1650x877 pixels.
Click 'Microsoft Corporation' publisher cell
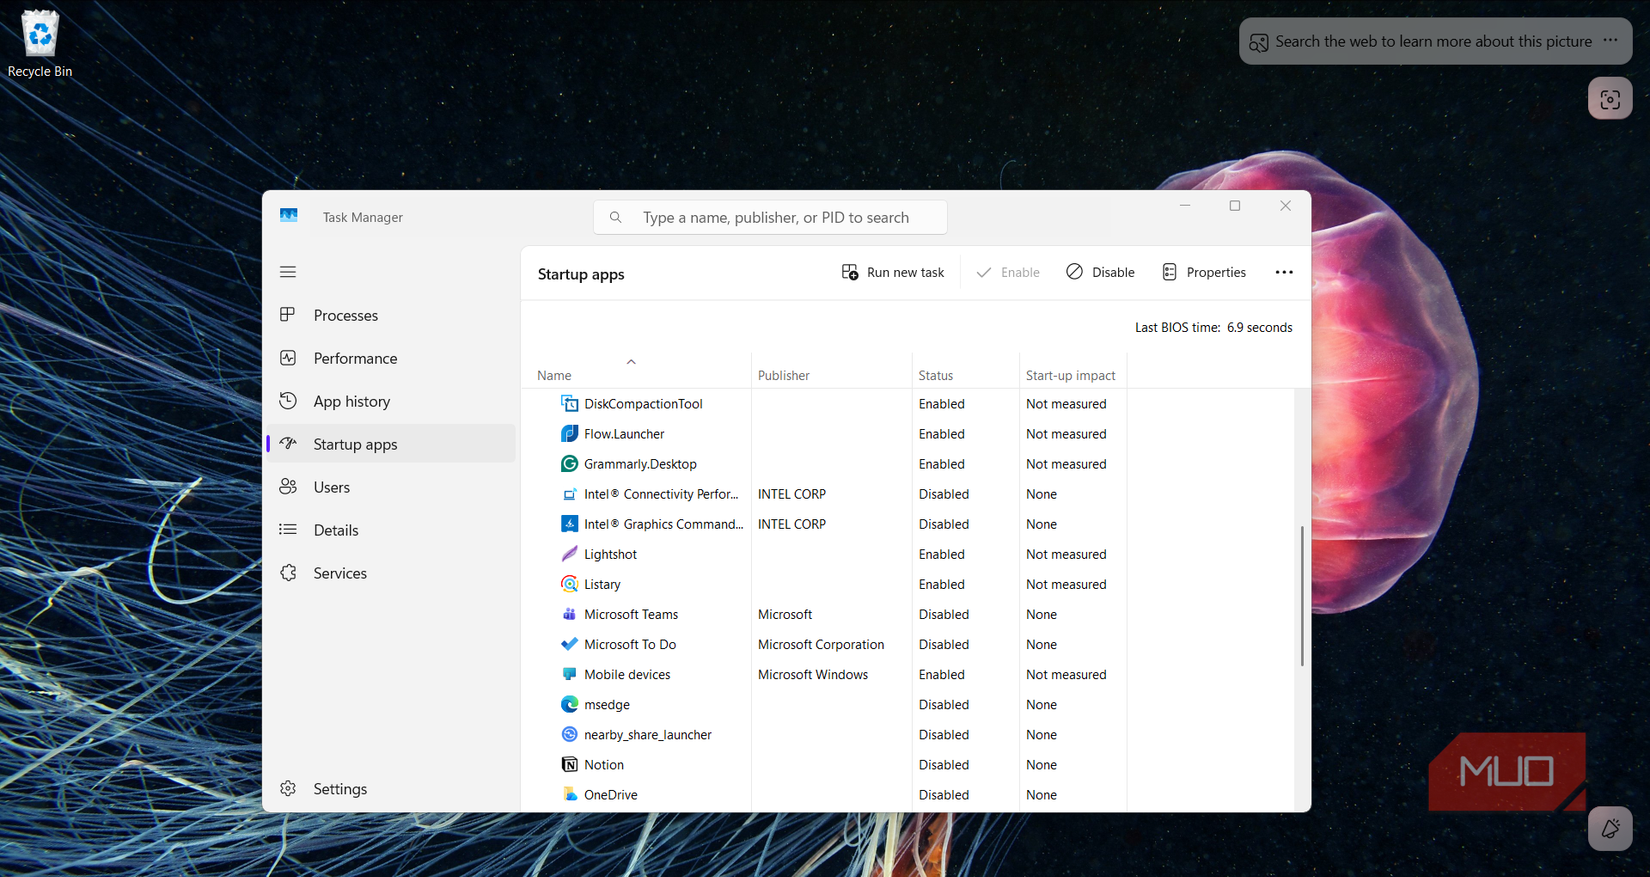[x=821, y=644]
